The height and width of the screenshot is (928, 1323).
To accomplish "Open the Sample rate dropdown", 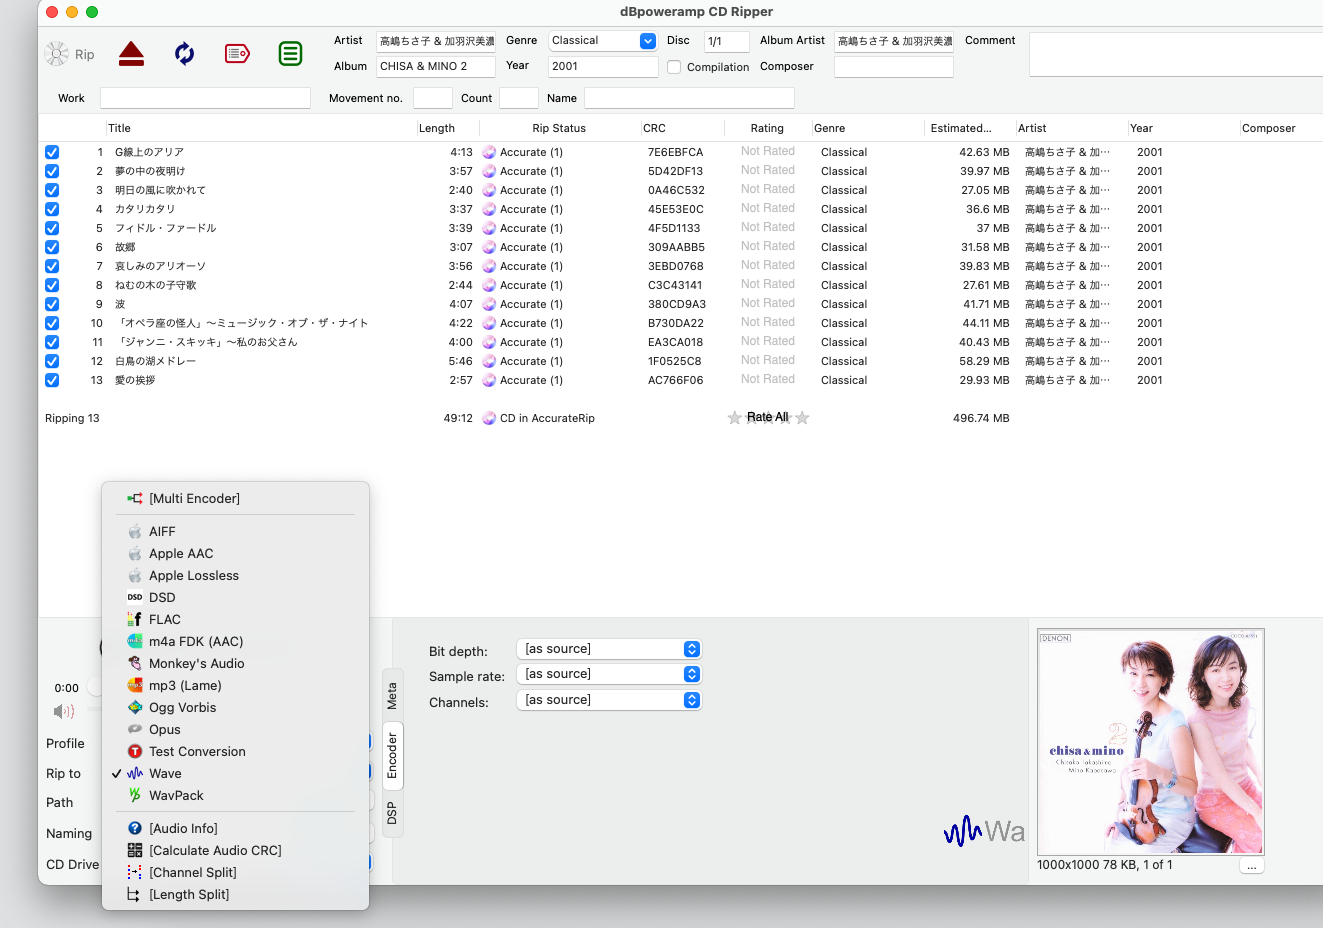I will pos(609,674).
